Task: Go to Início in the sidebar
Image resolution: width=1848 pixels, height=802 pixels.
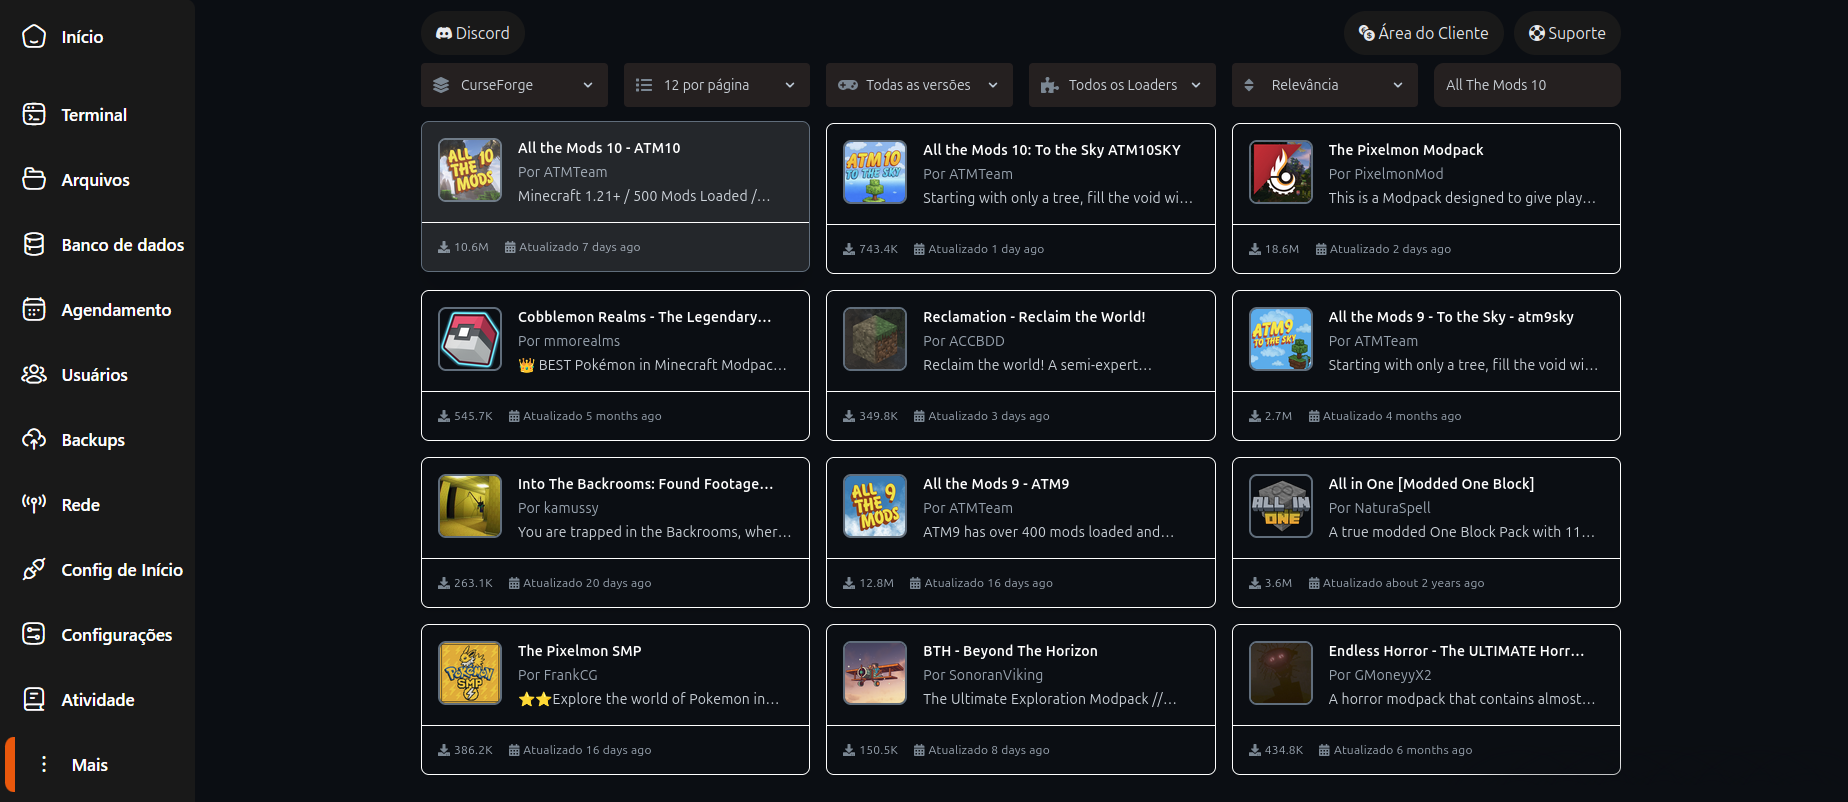Action: point(82,37)
